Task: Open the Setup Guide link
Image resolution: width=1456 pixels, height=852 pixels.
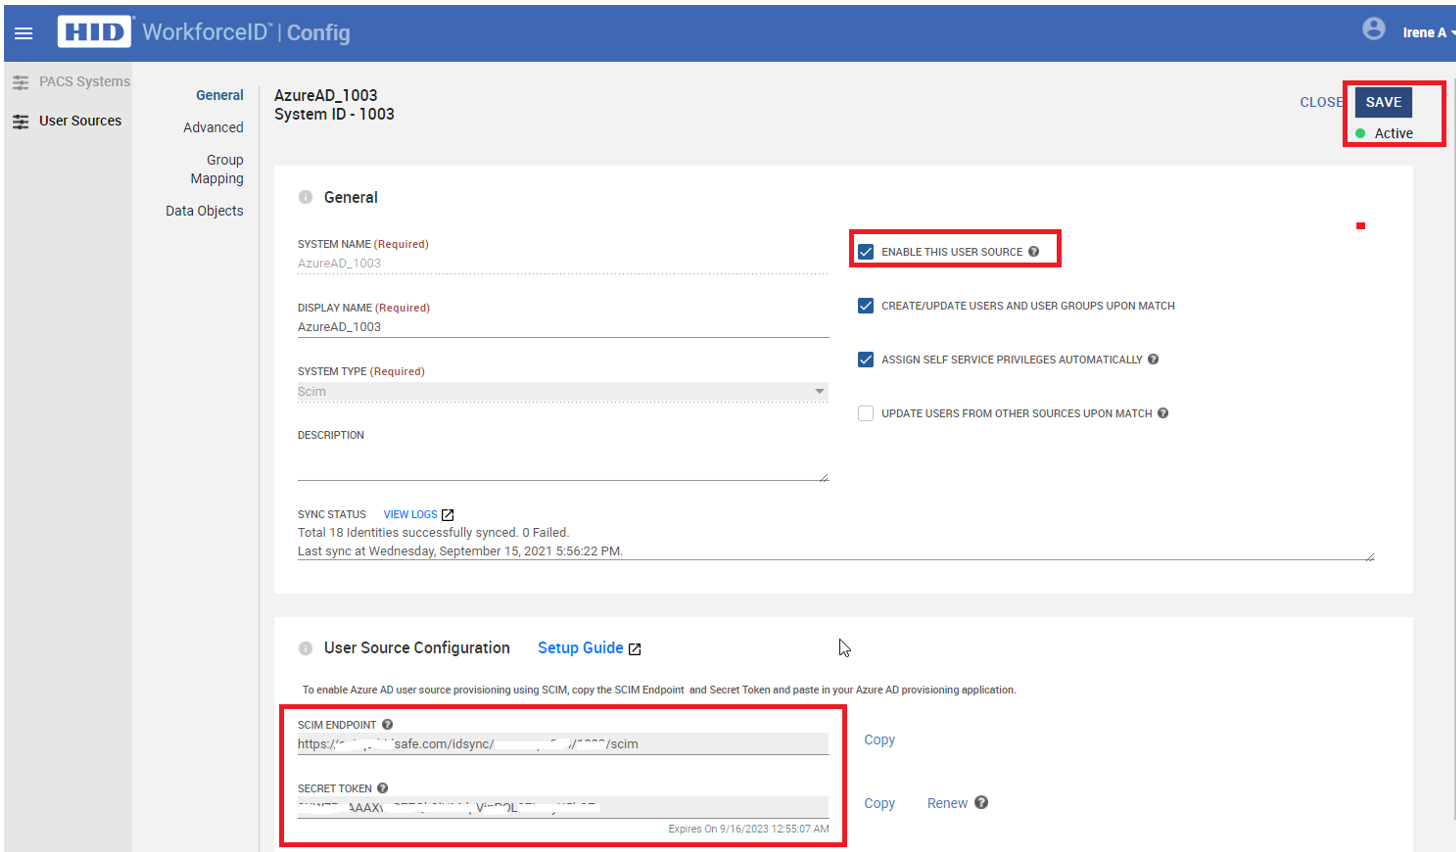Action: 580,648
